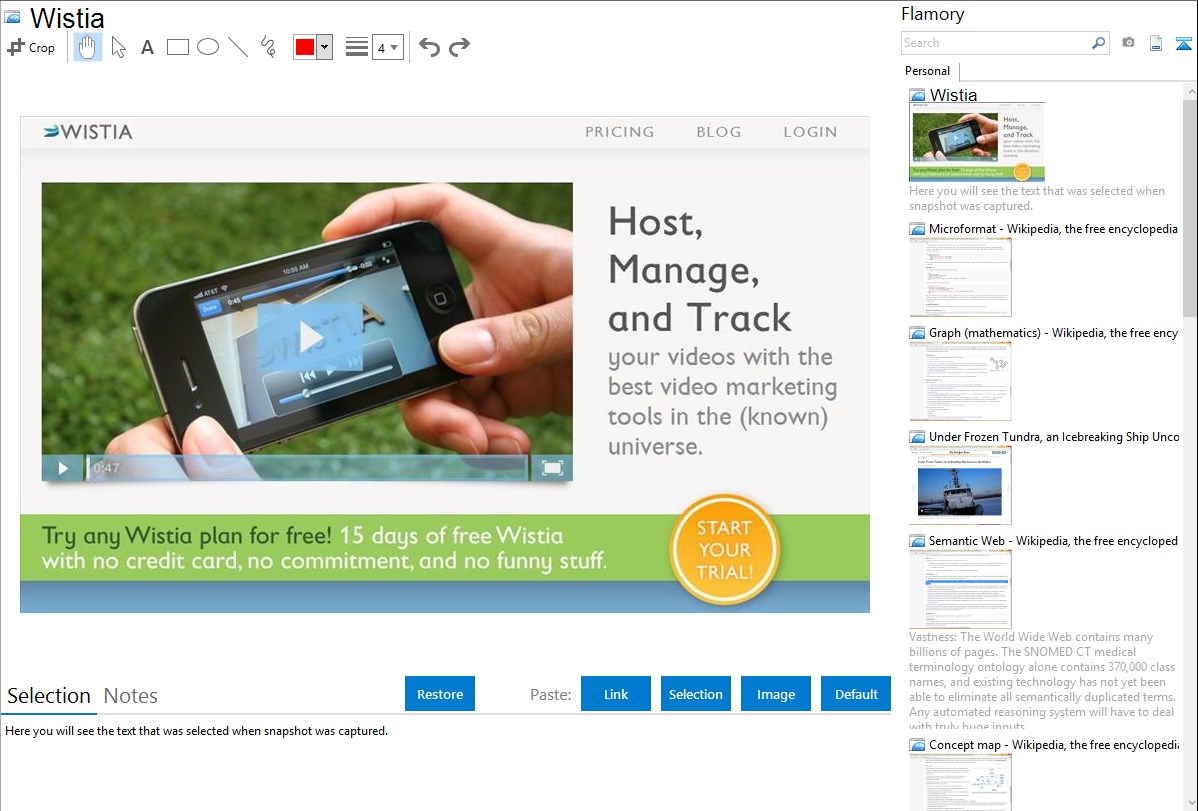Click the browser icon beside Semantic Web

(x=917, y=541)
